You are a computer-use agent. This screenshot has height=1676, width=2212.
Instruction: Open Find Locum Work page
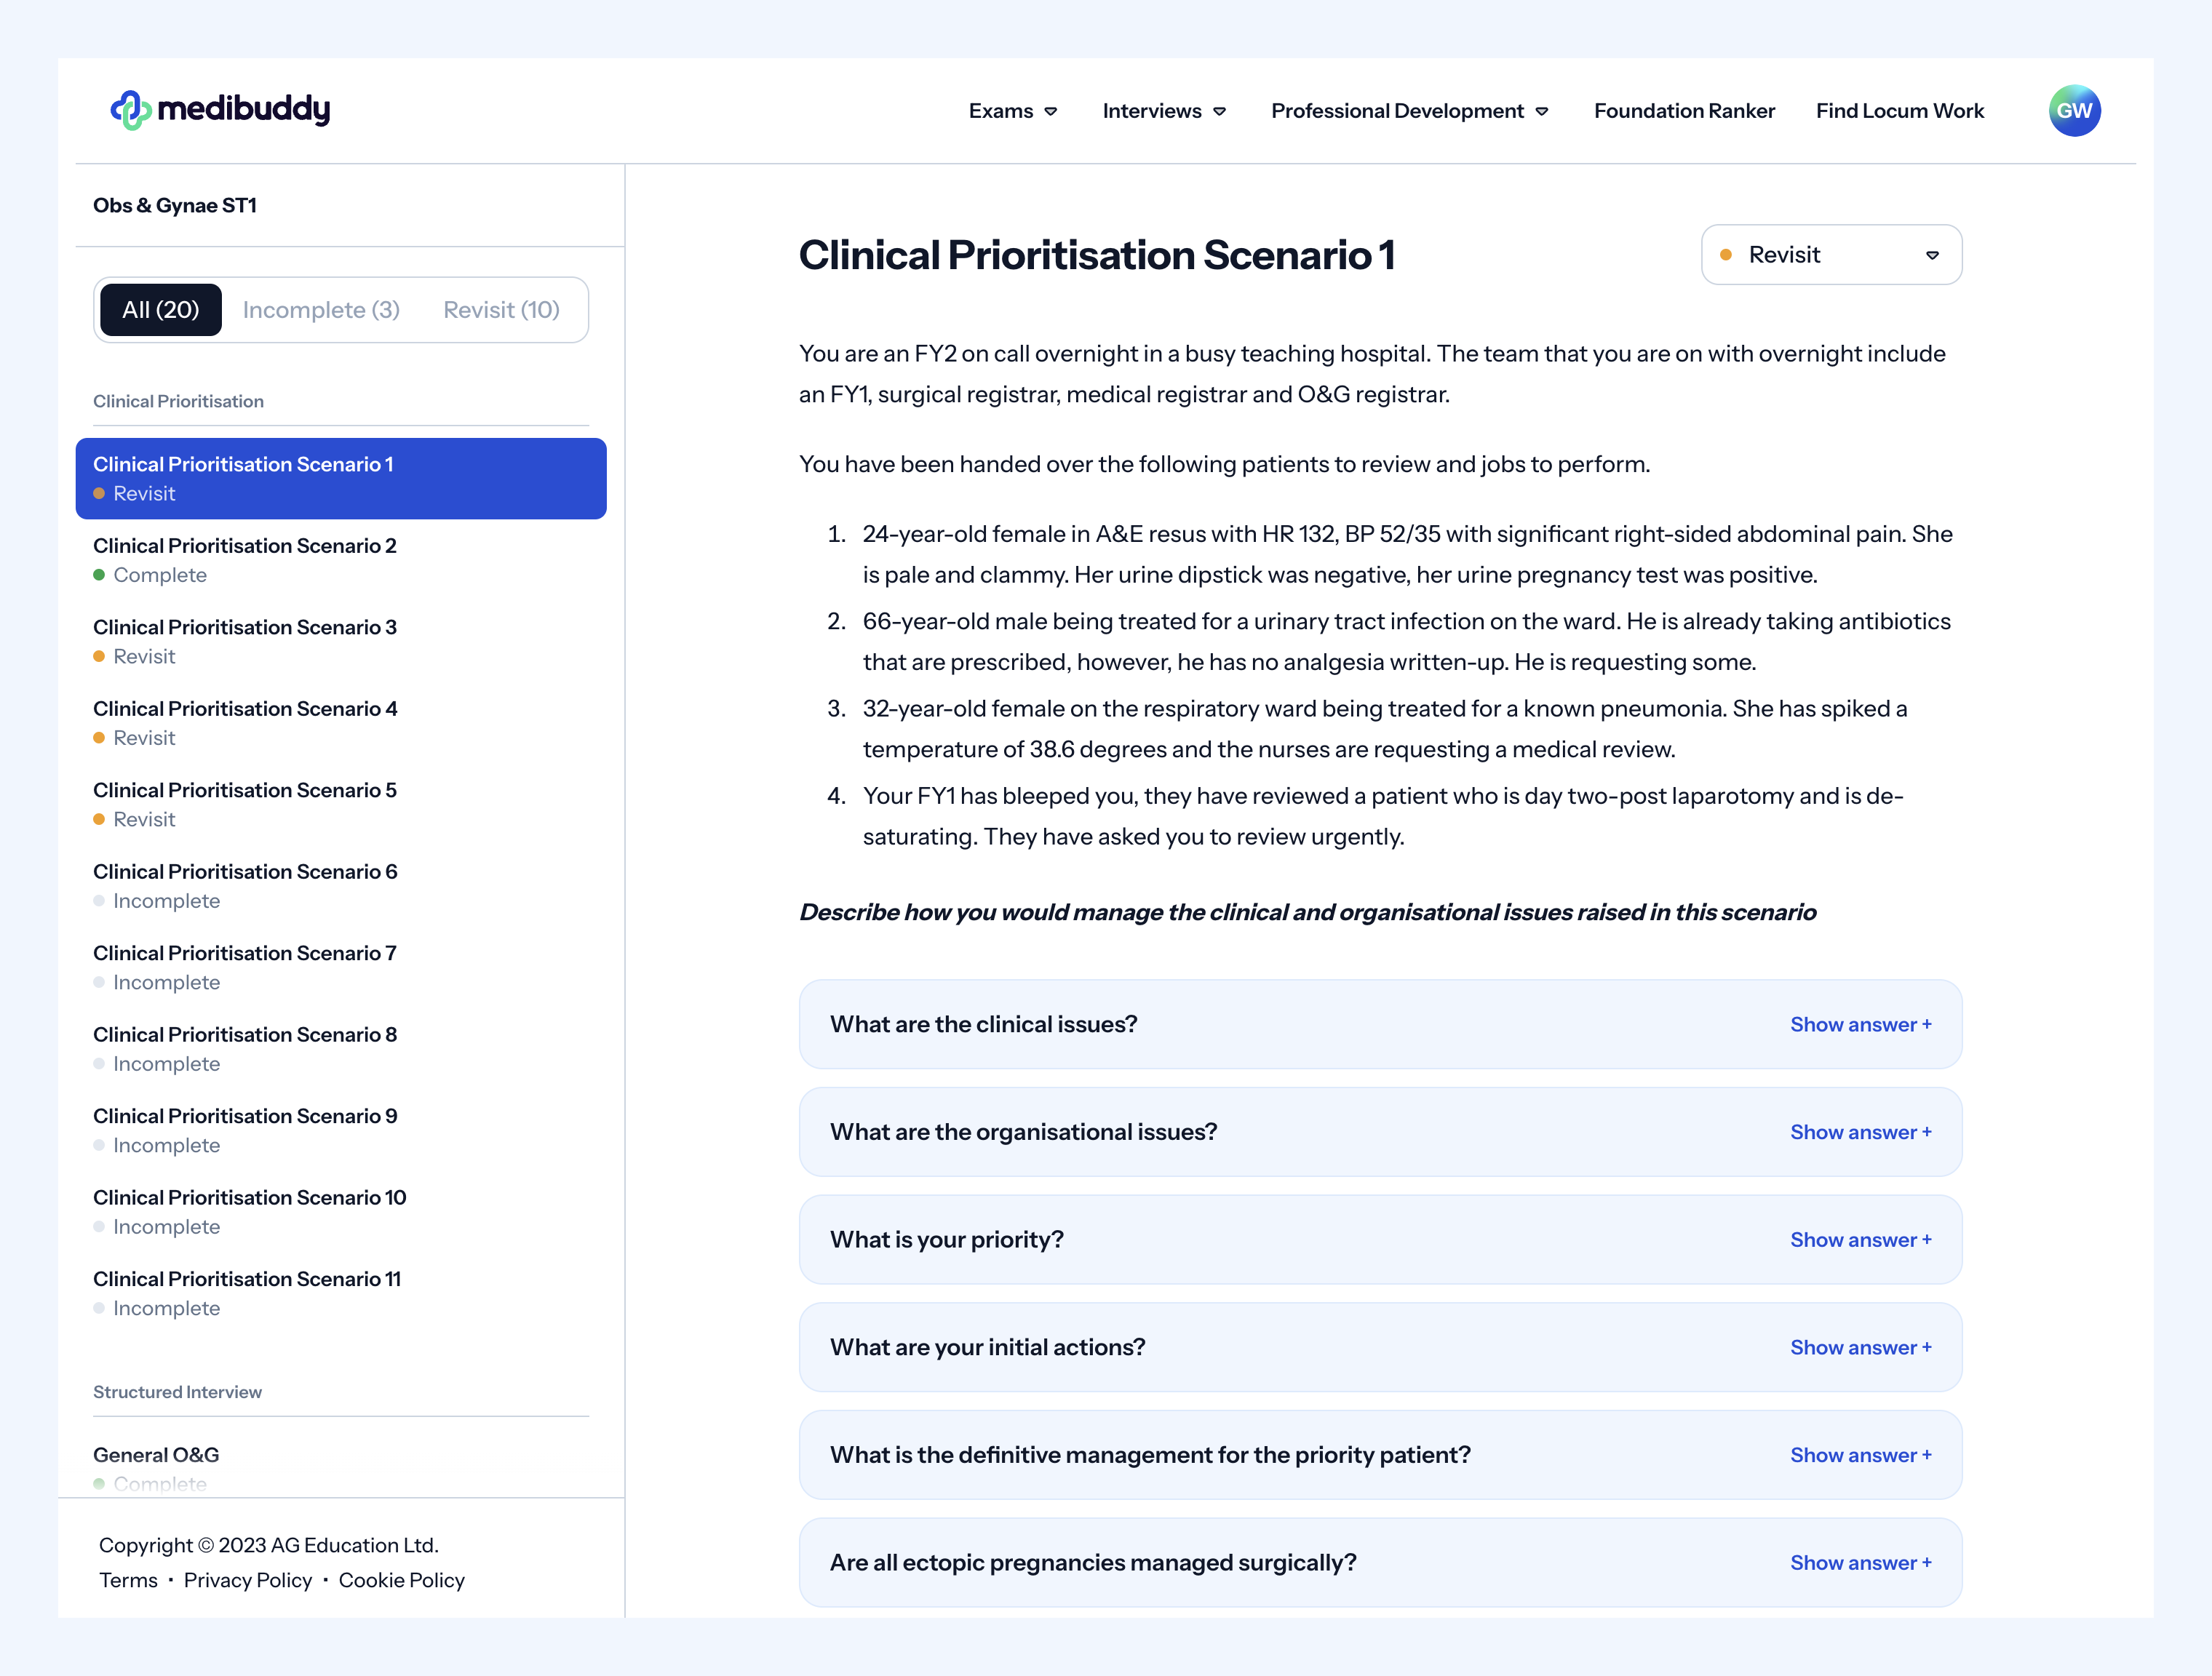pyautogui.click(x=1899, y=111)
